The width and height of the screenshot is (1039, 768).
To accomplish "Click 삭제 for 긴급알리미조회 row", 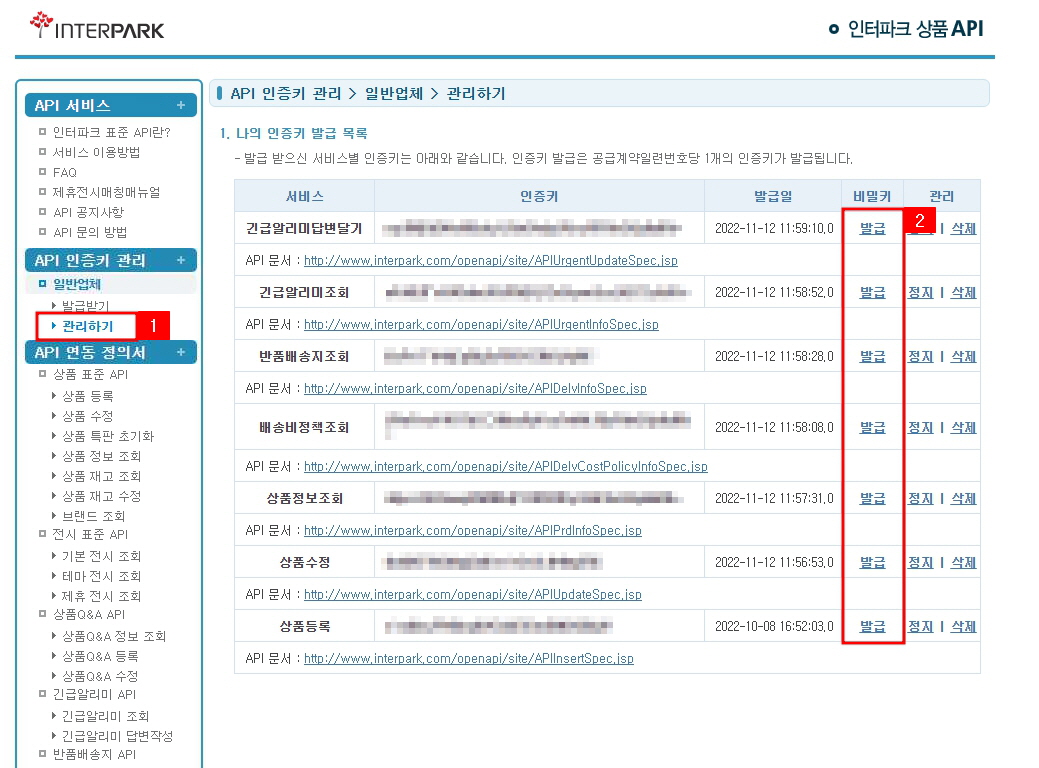I will [x=963, y=292].
